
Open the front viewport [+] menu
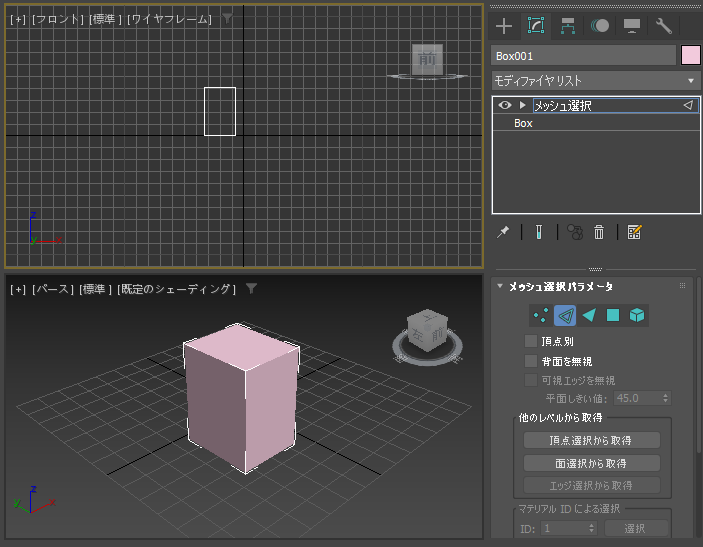(17, 19)
